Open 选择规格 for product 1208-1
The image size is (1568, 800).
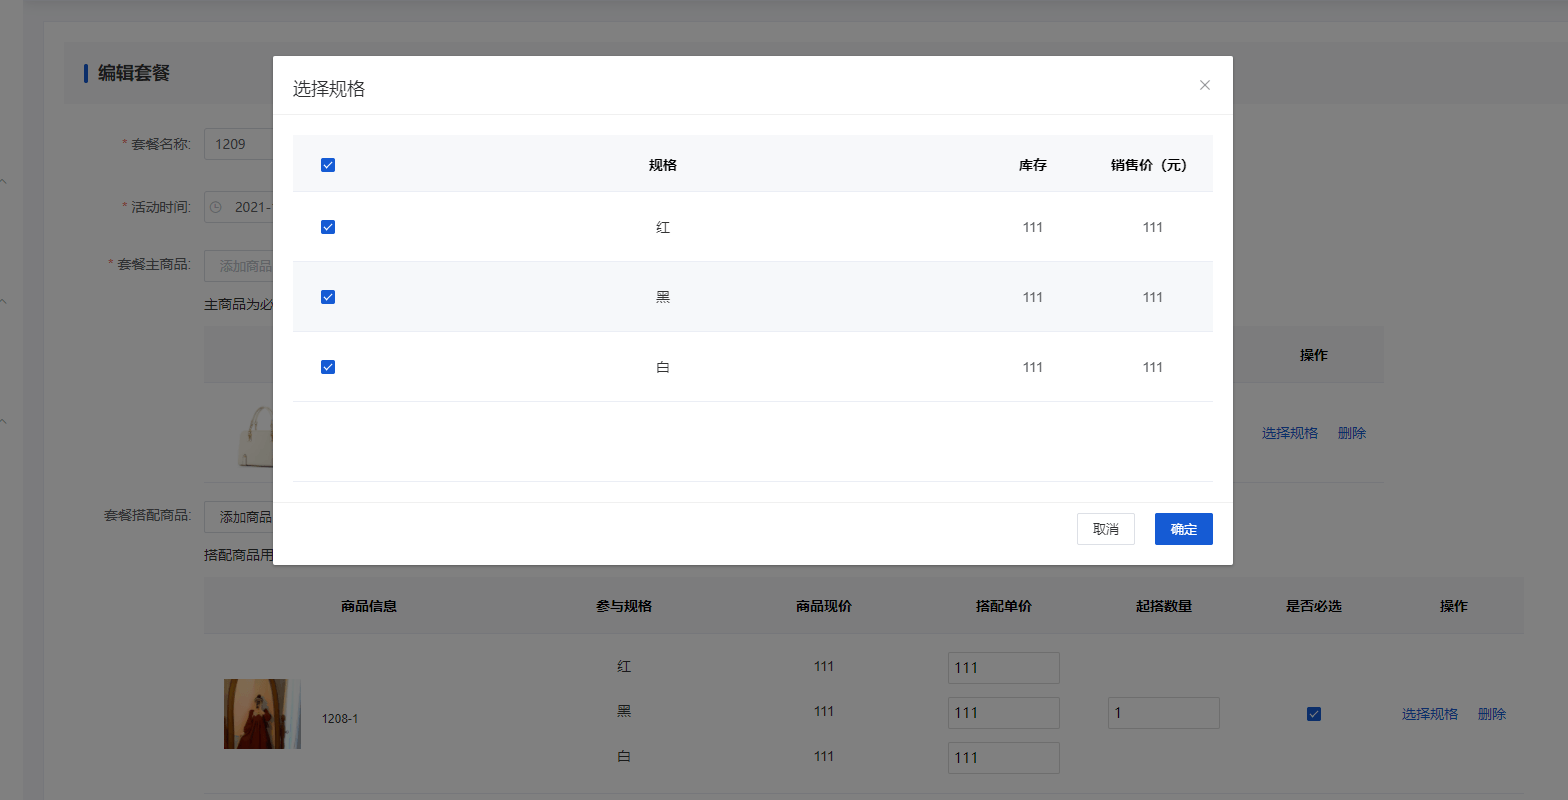coord(1430,714)
